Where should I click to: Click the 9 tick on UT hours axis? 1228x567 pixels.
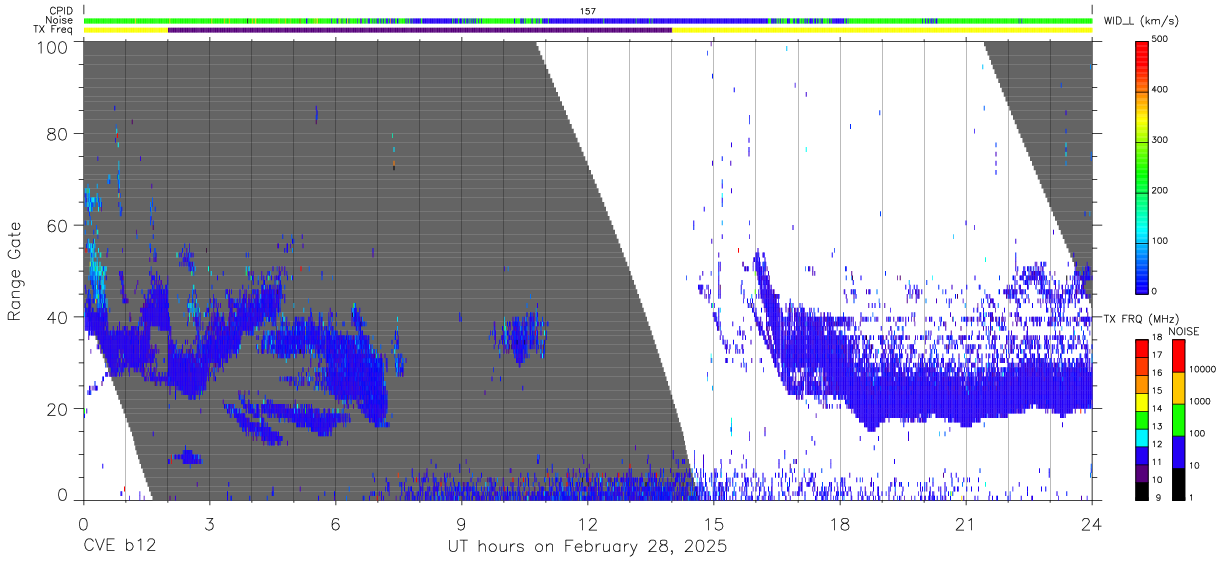tap(462, 524)
